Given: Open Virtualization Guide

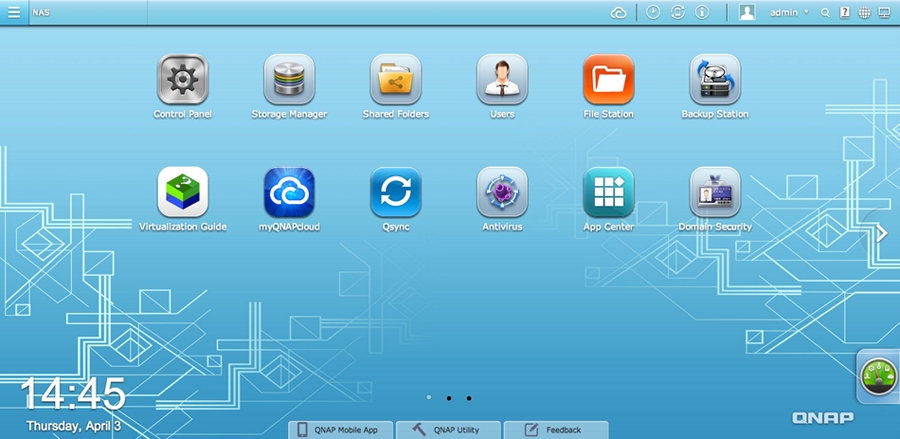Looking at the screenshot, I should tap(182, 192).
